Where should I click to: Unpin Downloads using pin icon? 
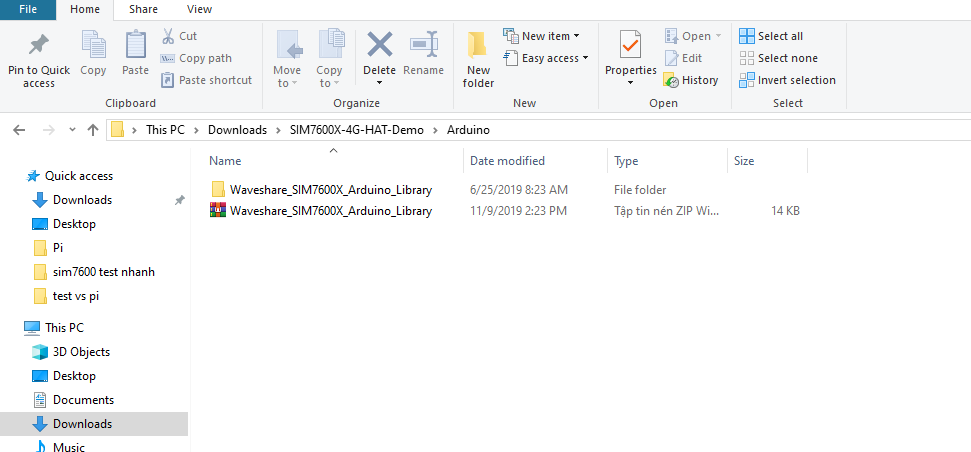point(180,200)
